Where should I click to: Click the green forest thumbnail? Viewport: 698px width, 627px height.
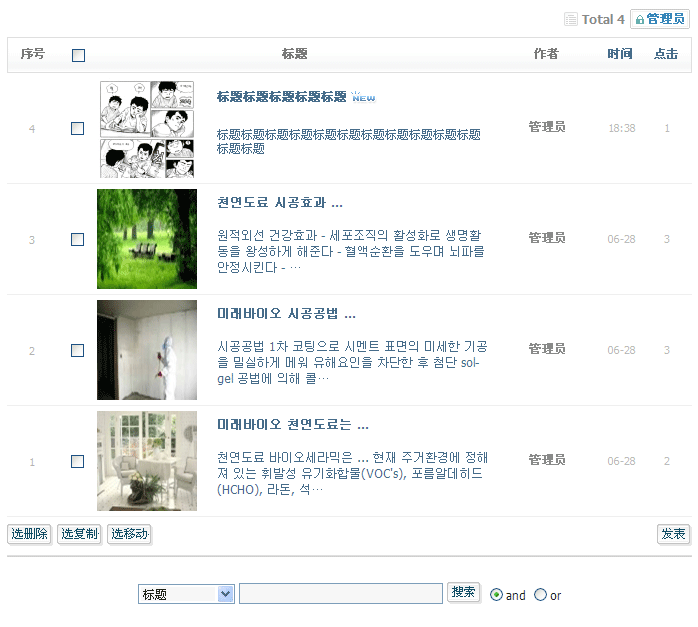[x=147, y=239]
